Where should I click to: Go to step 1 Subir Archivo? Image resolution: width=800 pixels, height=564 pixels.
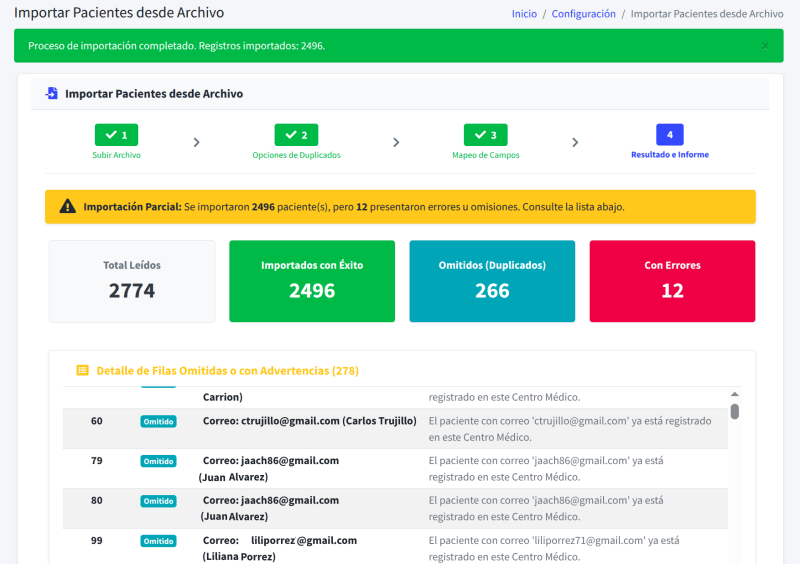(116, 142)
